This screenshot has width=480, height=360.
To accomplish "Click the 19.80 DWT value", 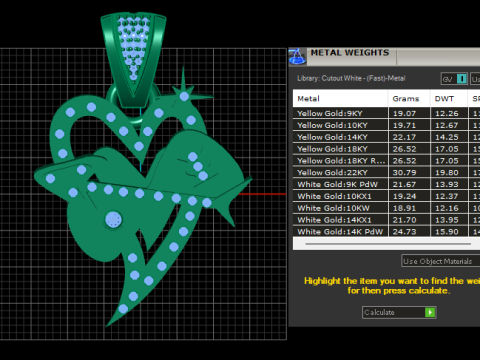I will point(447,173).
